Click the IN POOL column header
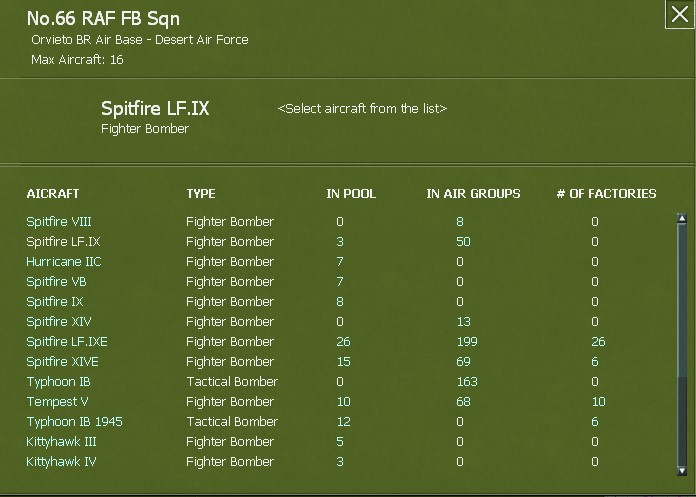The image size is (696, 497). pos(351,194)
